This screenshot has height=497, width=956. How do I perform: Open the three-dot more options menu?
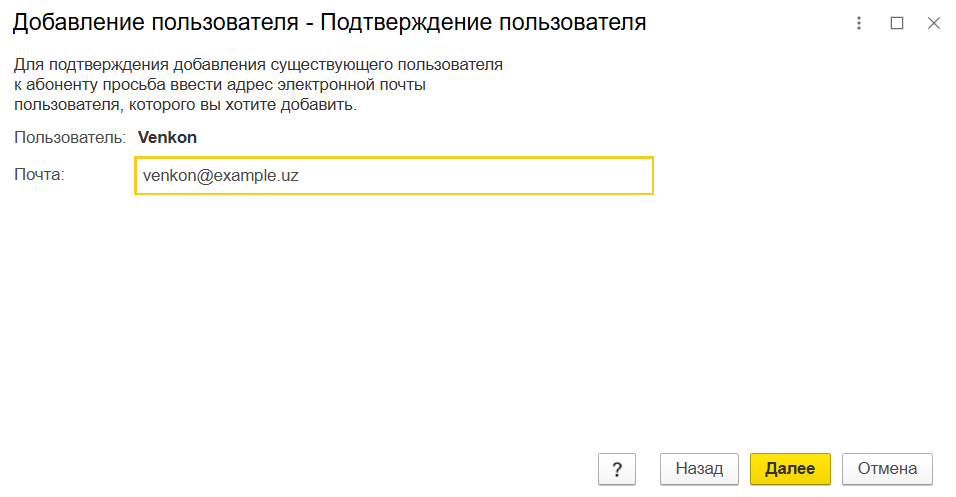[x=859, y=23]
